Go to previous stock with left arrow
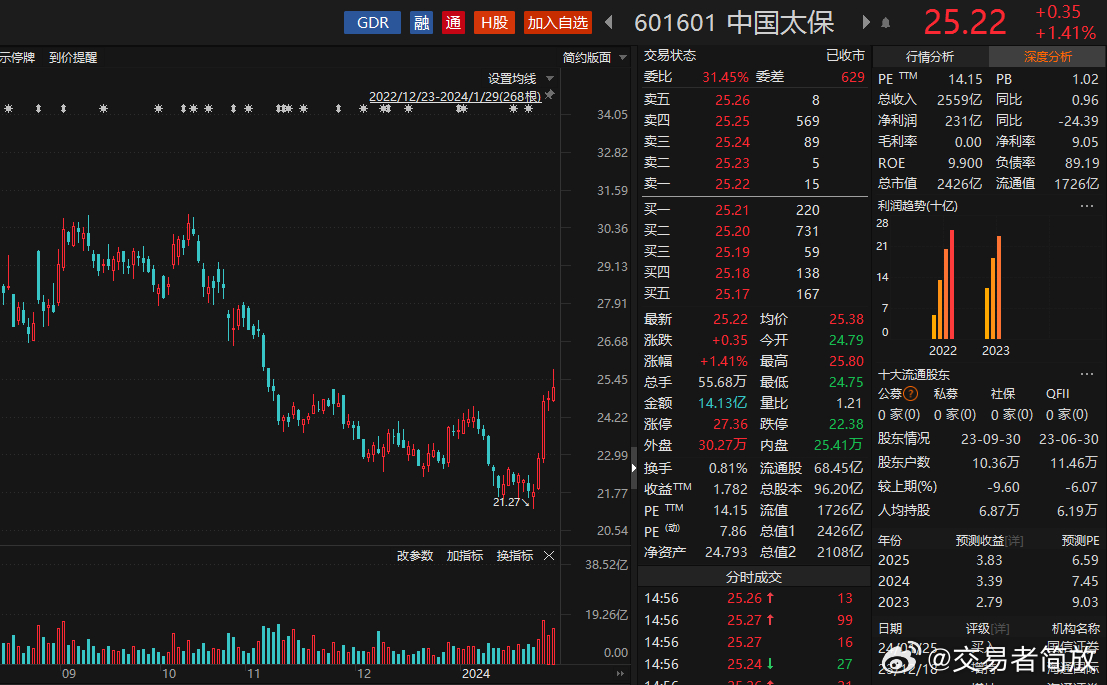1107x685 pixels. point(609,23)
